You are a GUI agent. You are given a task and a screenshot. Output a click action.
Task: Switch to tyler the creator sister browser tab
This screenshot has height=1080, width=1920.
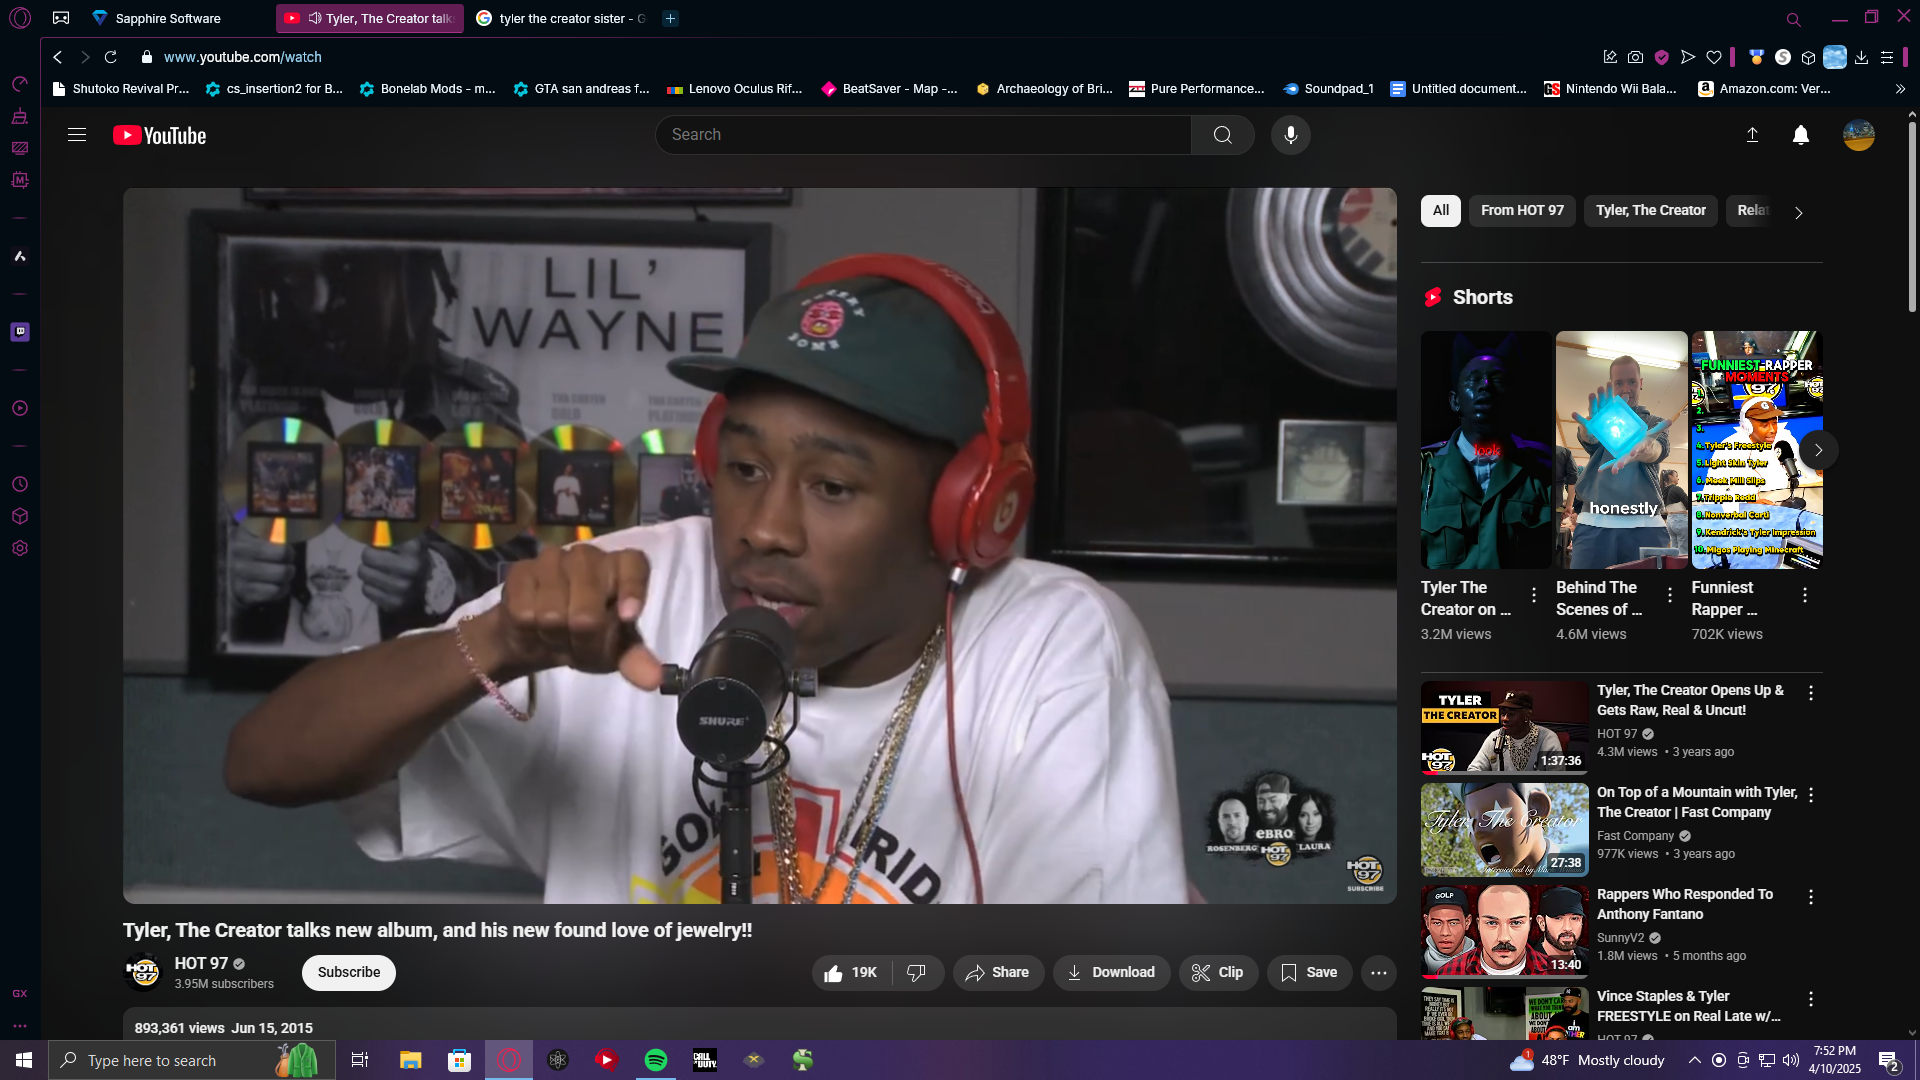tap(562, 18)
